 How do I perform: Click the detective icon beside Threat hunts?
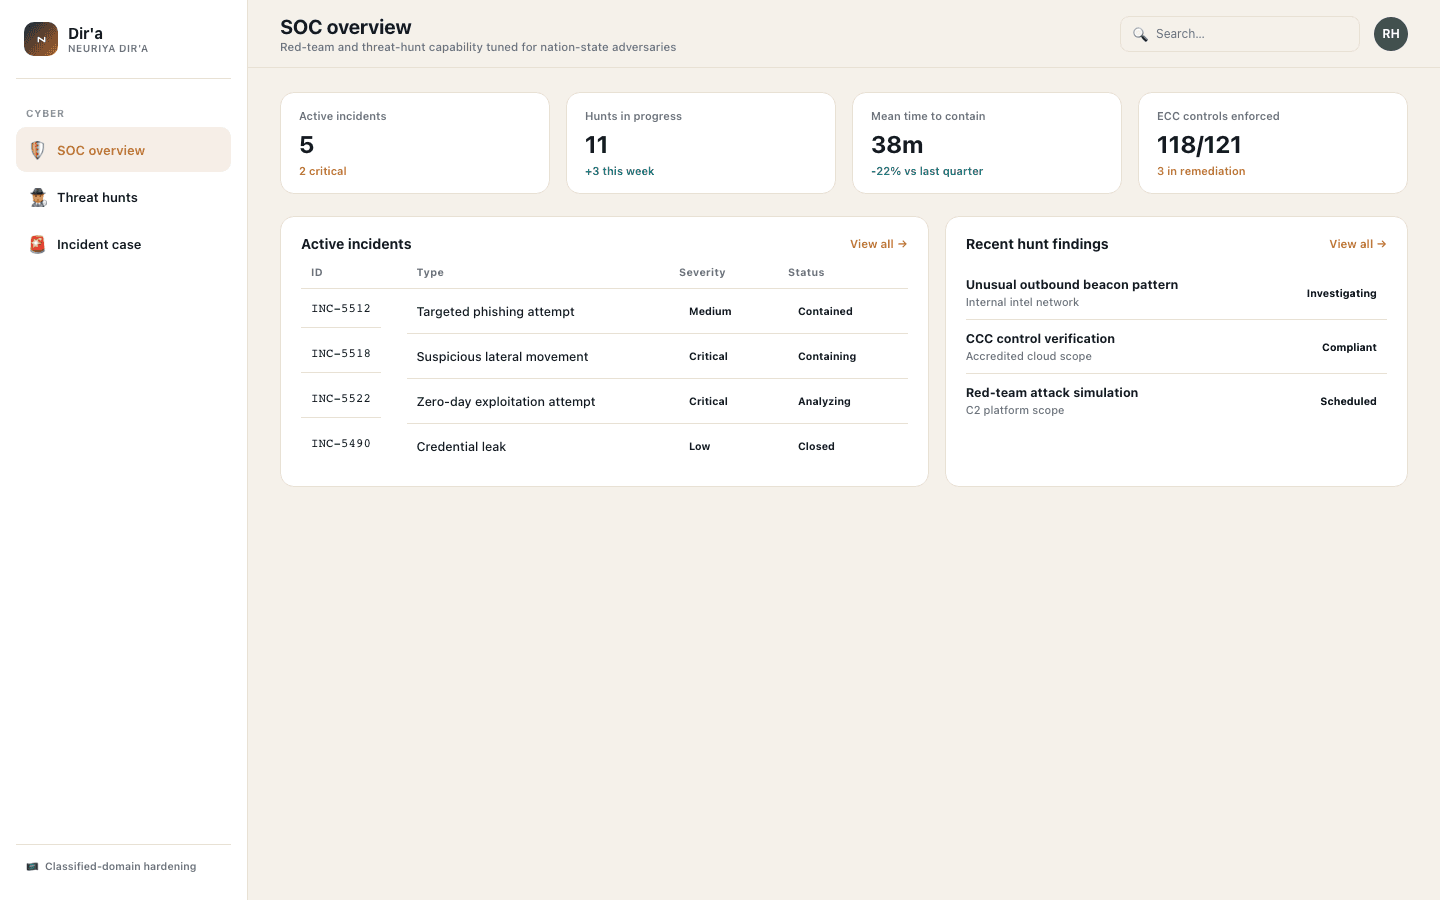(38, 197)
